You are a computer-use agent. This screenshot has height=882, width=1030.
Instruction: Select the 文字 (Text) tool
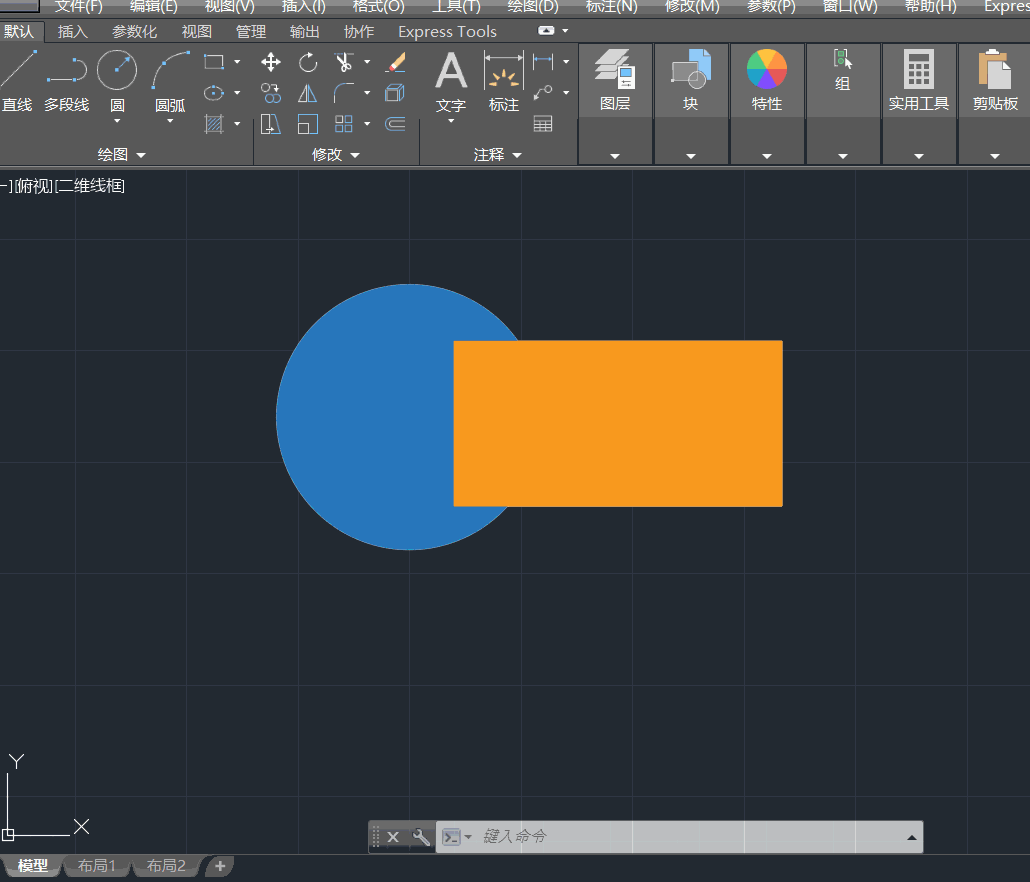(x=451, y=81)
